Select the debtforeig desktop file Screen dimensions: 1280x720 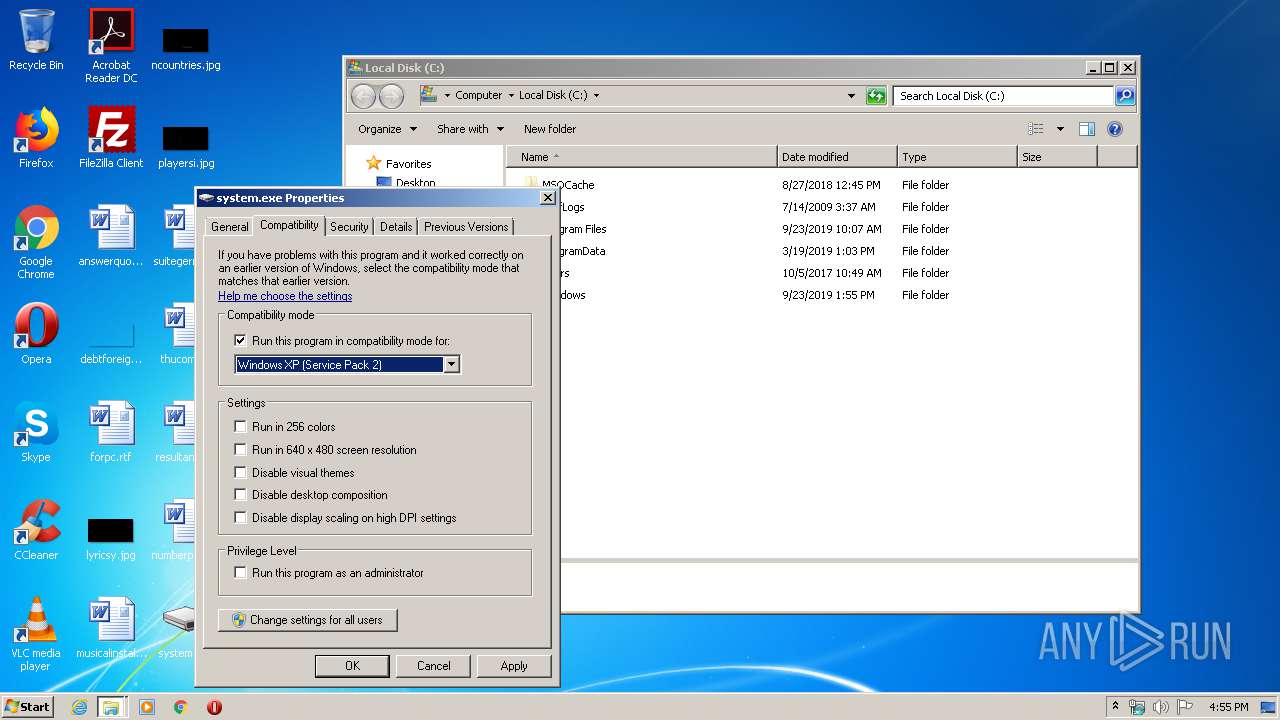pyautogui.click(x=111, y=343)
